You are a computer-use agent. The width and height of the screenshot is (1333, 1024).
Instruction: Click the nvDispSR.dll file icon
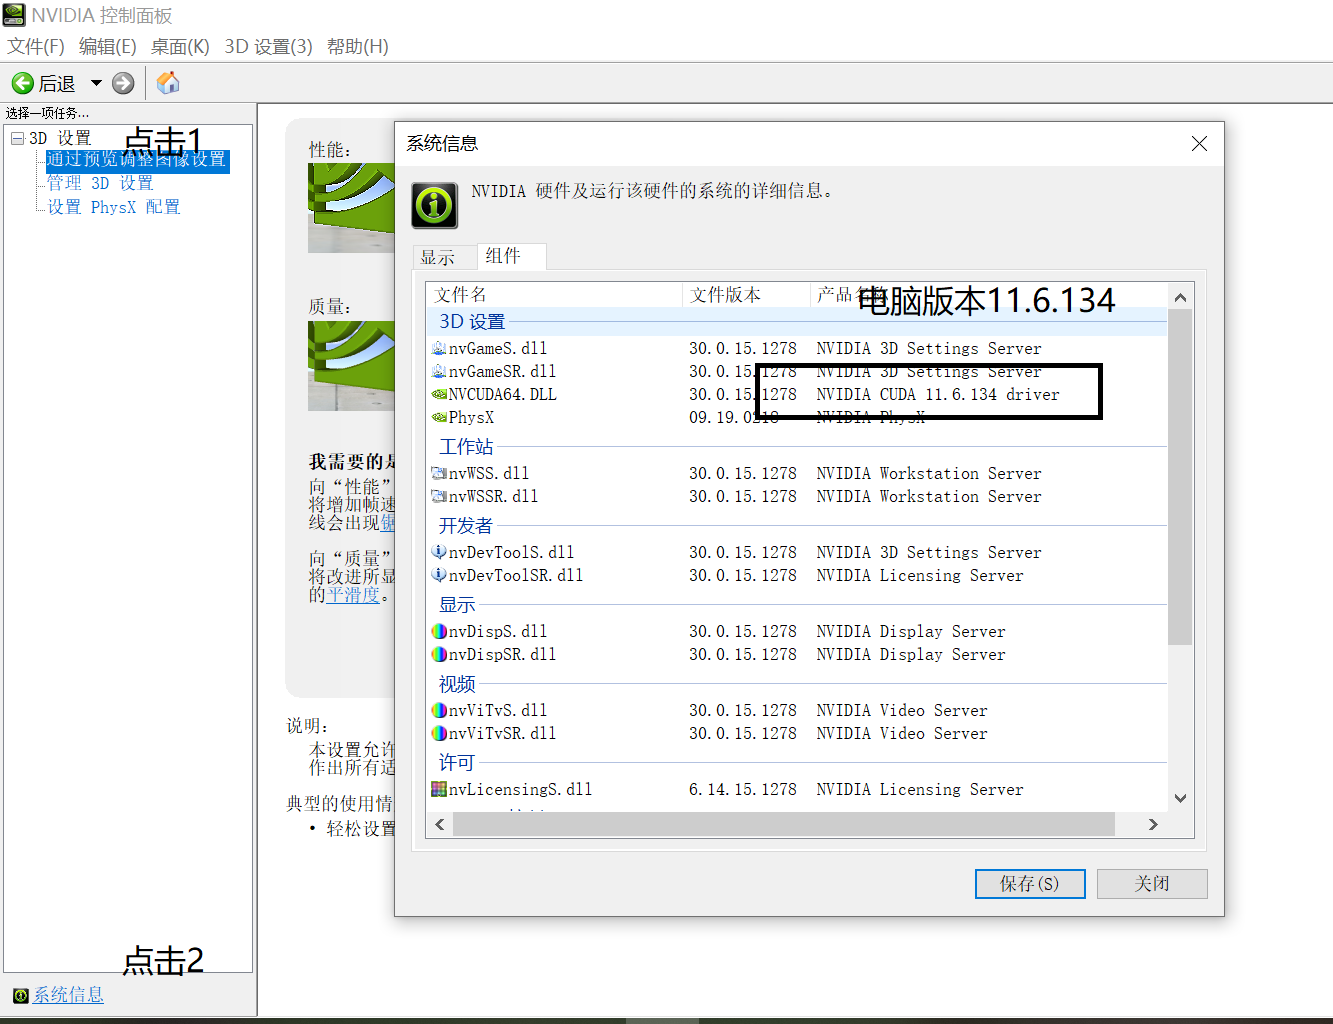click(x=439, y=654)
